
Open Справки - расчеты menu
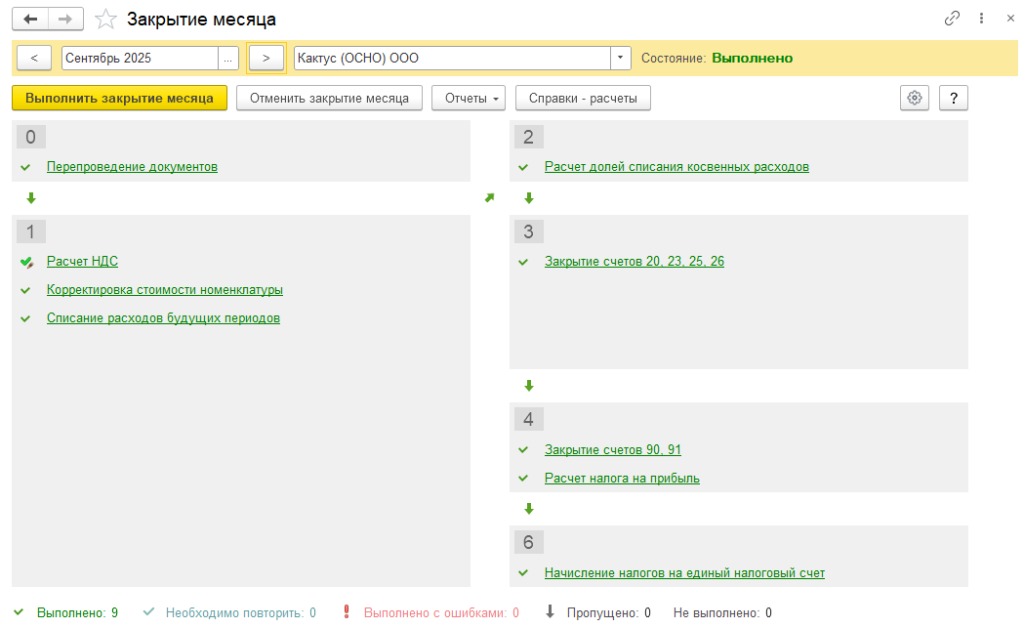(x=583, y=98)
